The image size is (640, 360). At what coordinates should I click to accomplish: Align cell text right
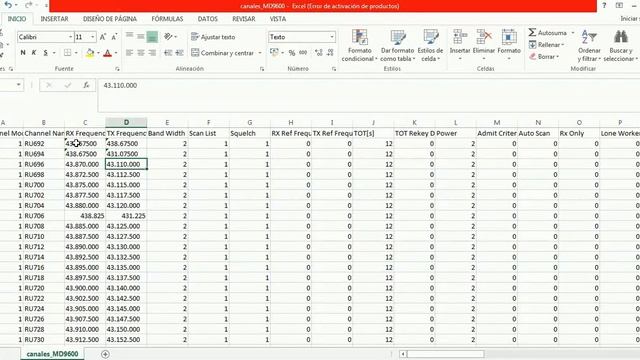coord(152,53)
